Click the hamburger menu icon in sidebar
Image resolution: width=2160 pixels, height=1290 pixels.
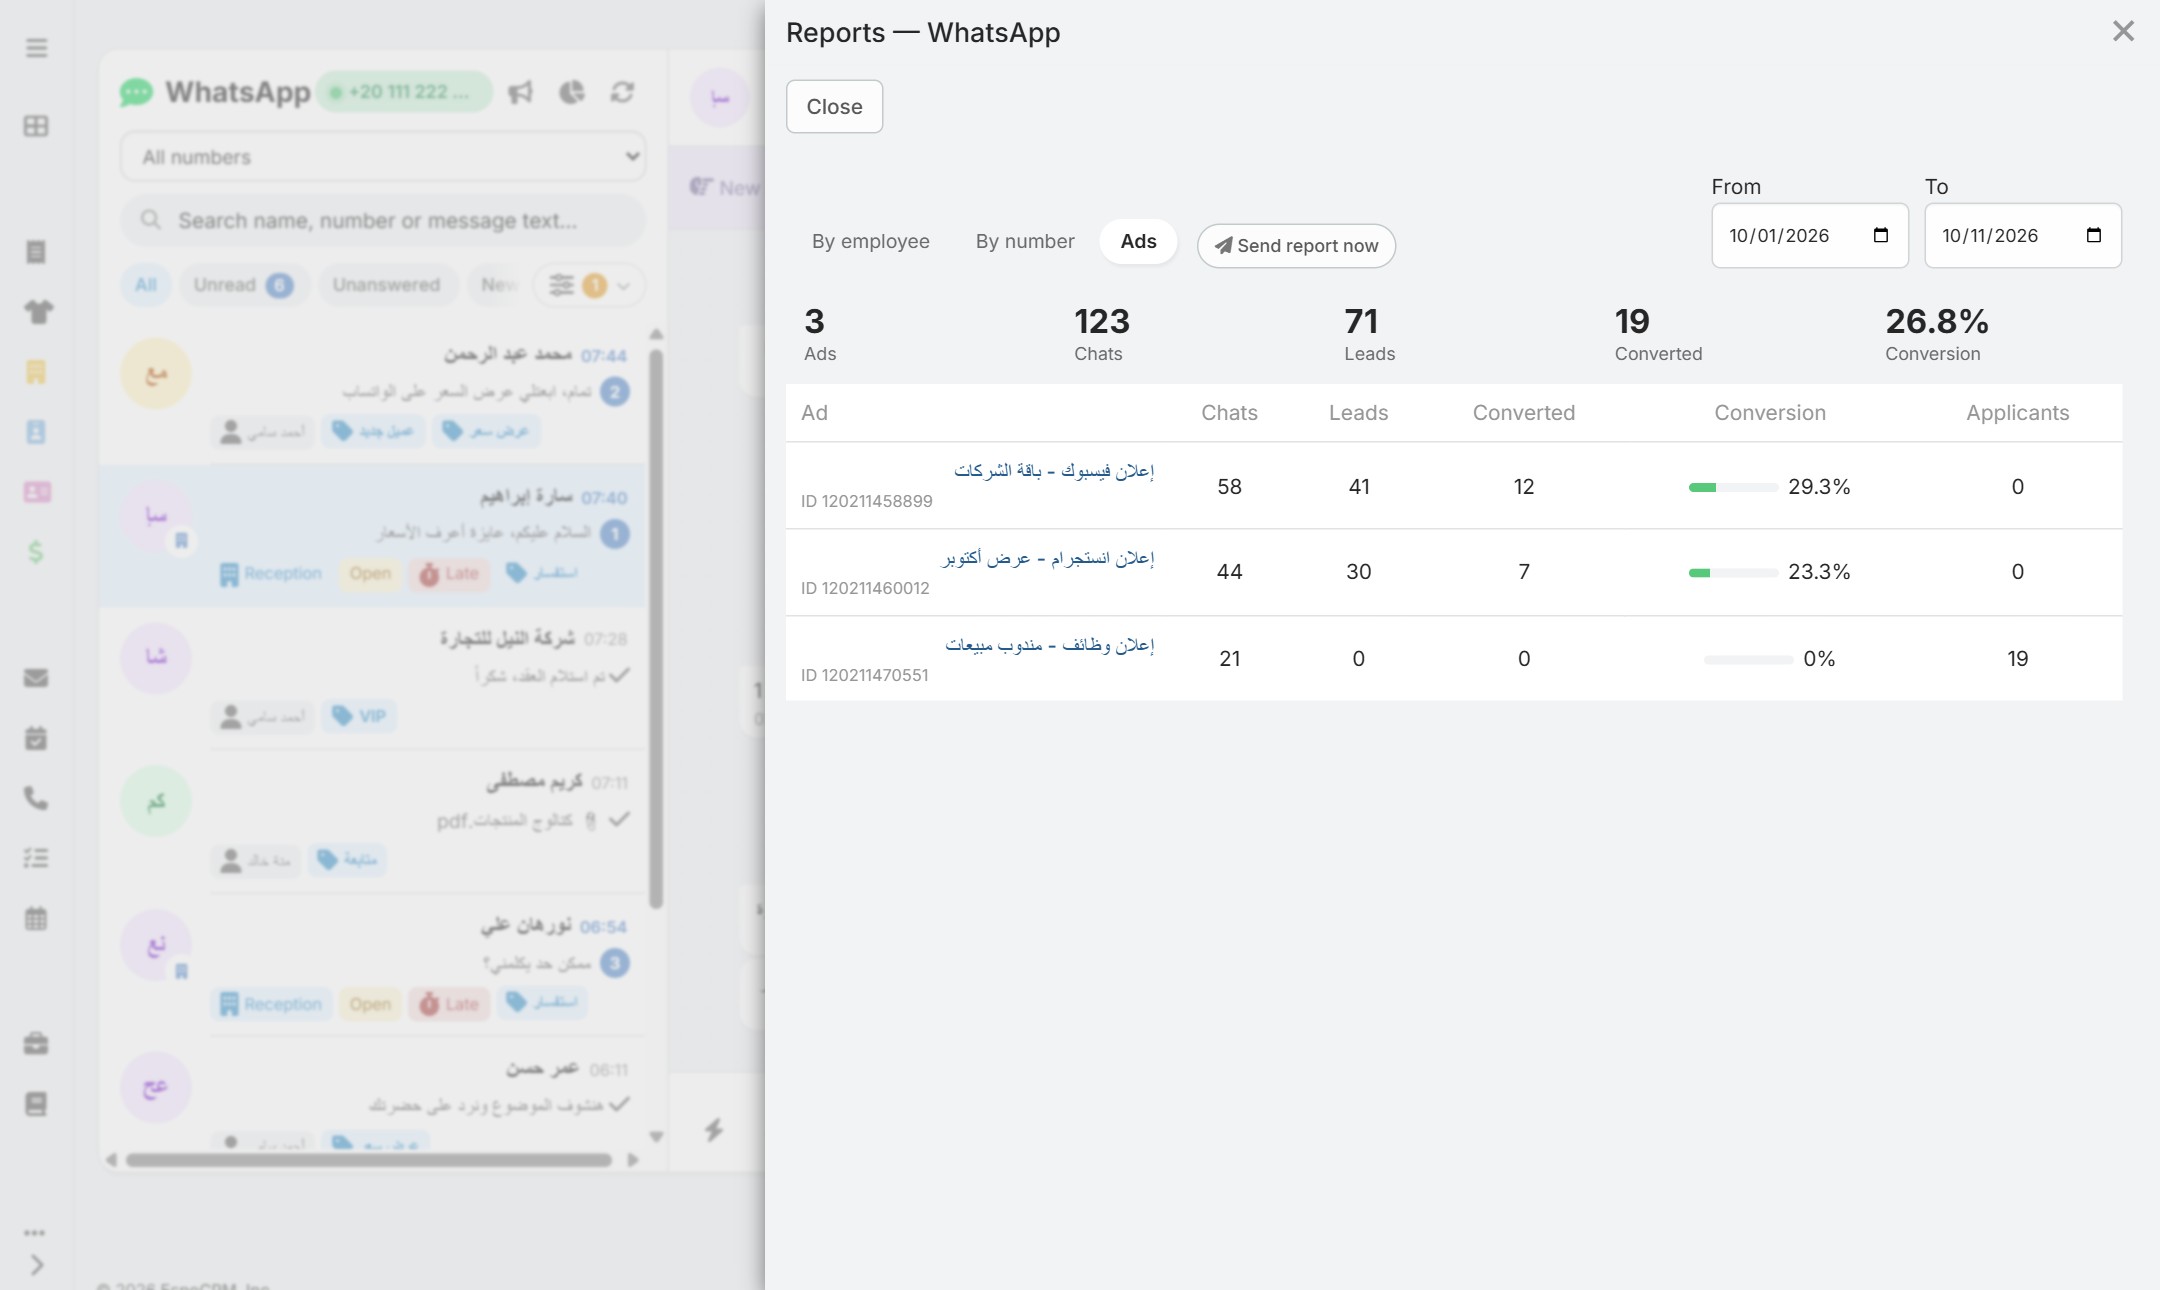(x=36, y=48)
